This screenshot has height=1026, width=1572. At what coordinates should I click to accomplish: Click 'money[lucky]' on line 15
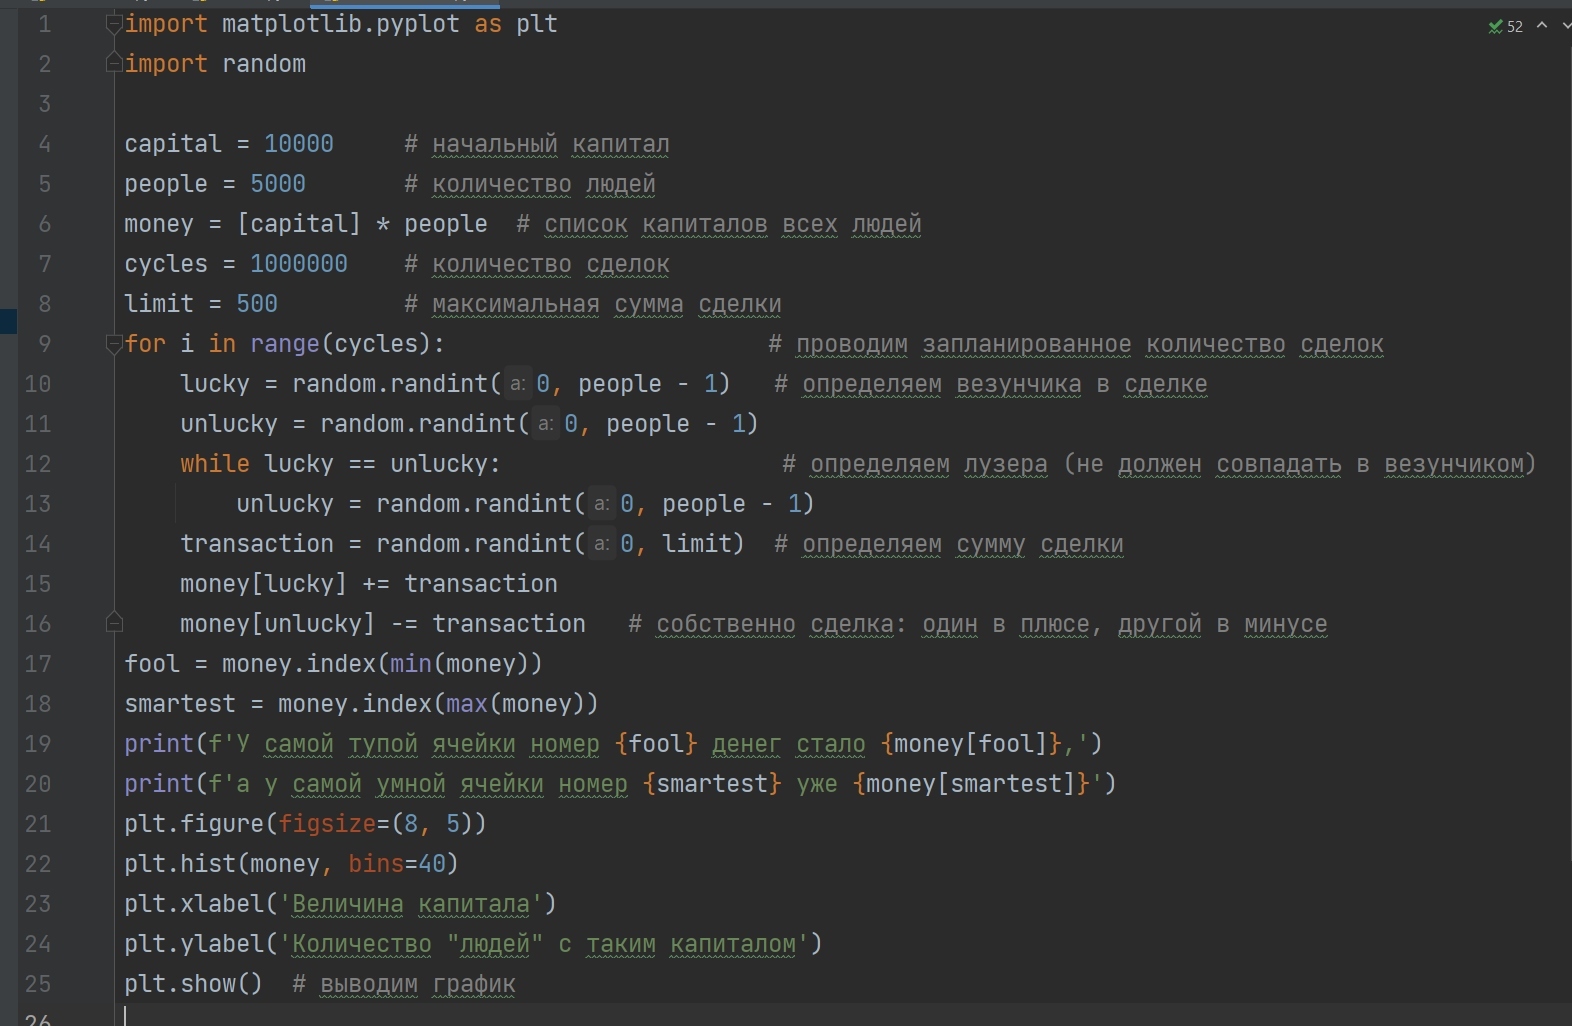pos(264,584)
